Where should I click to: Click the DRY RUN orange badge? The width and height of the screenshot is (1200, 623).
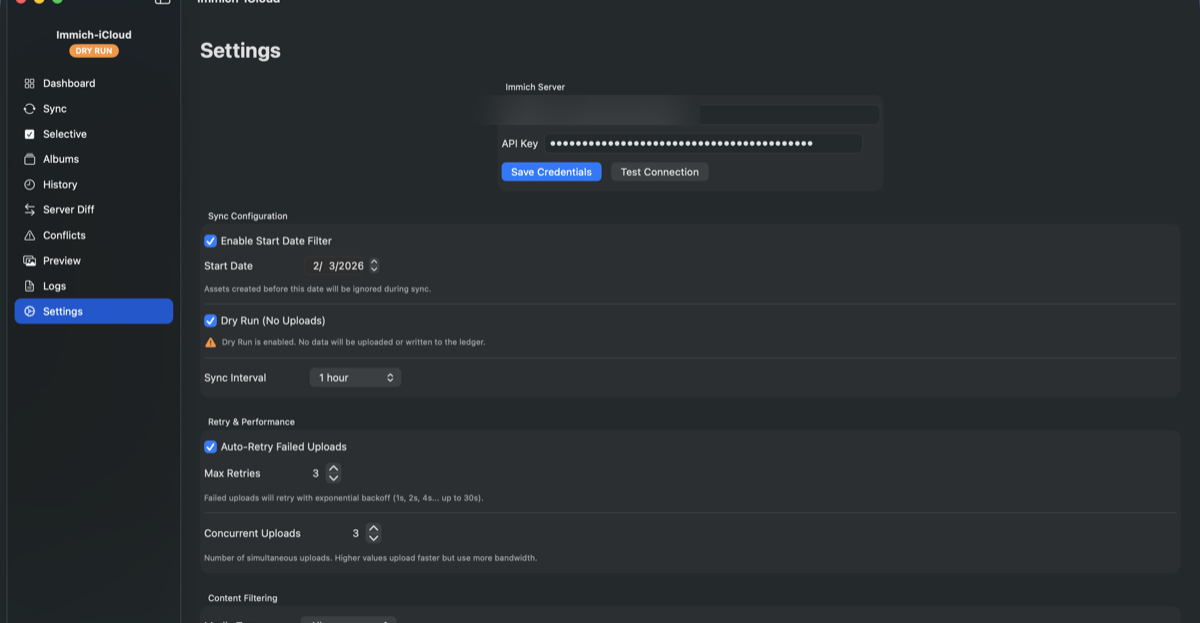coord(94,51)
